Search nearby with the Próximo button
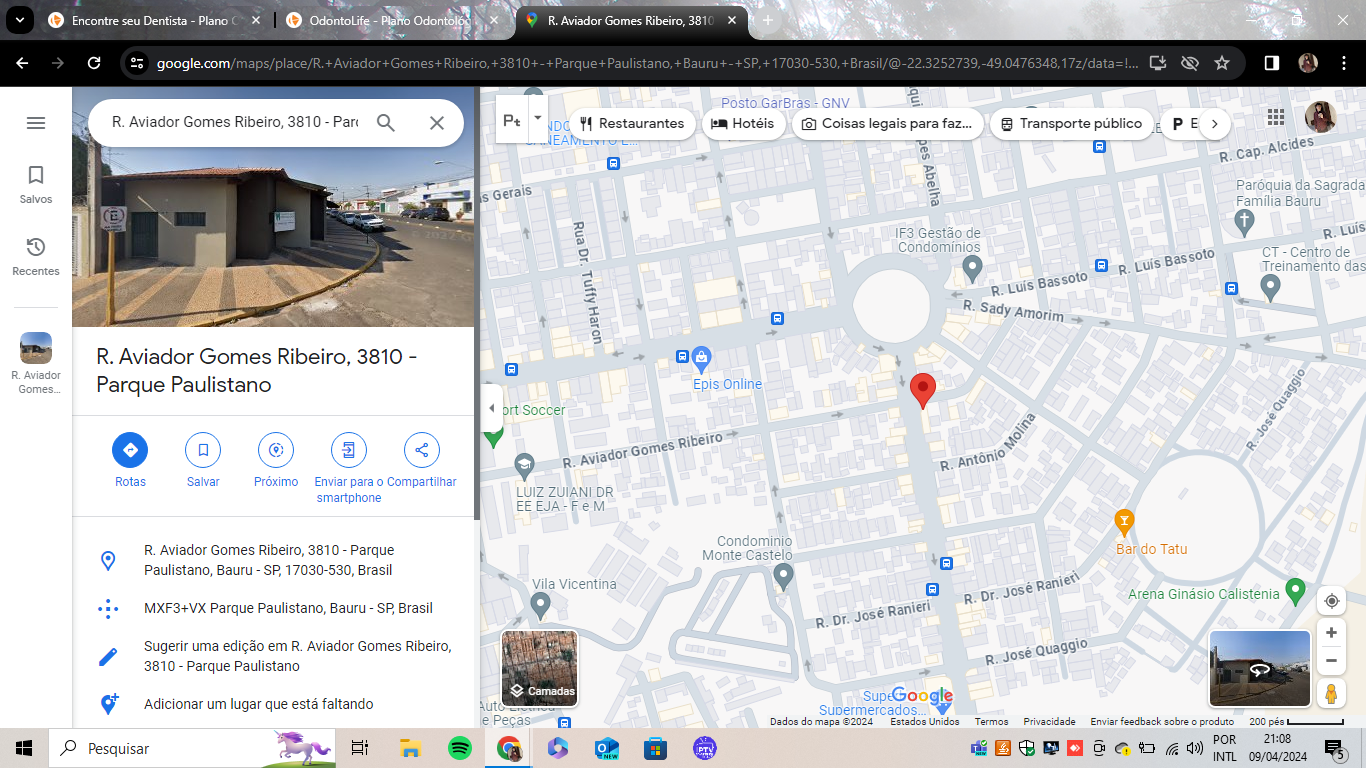The height and width of the screenshot is (768, 1366). tap(276, 460)
